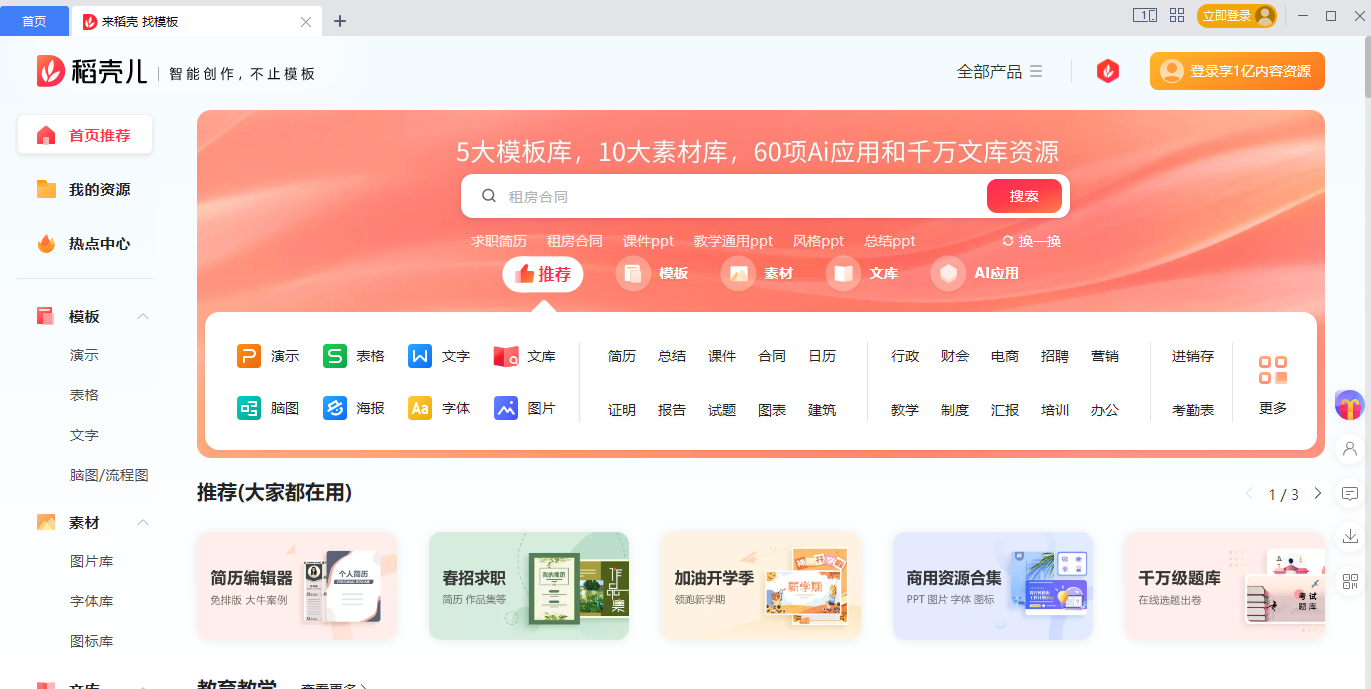1371x689 pixels.
Task: Select the 文库 category tab in the banner
Action: 862,273
